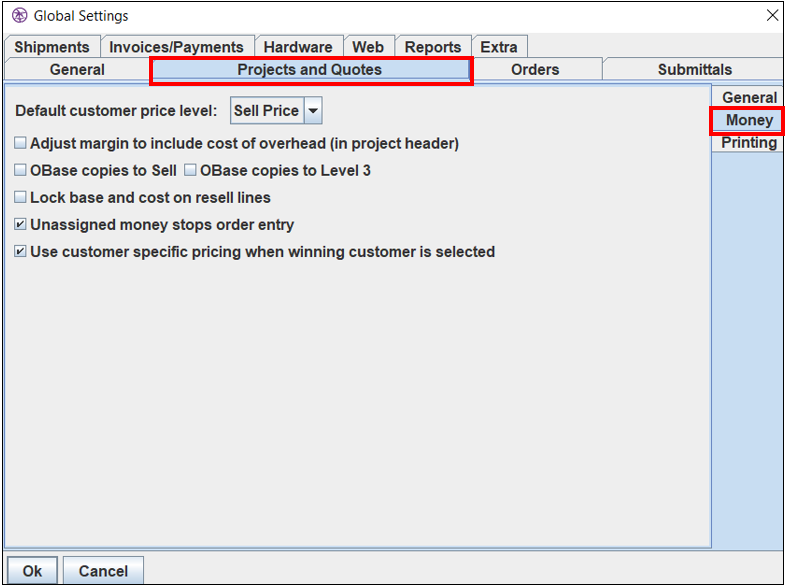Image resolution: width=787 pixels, height=588 pixels.
Task: Check OBase copies to Level 3
Action: 191,171
